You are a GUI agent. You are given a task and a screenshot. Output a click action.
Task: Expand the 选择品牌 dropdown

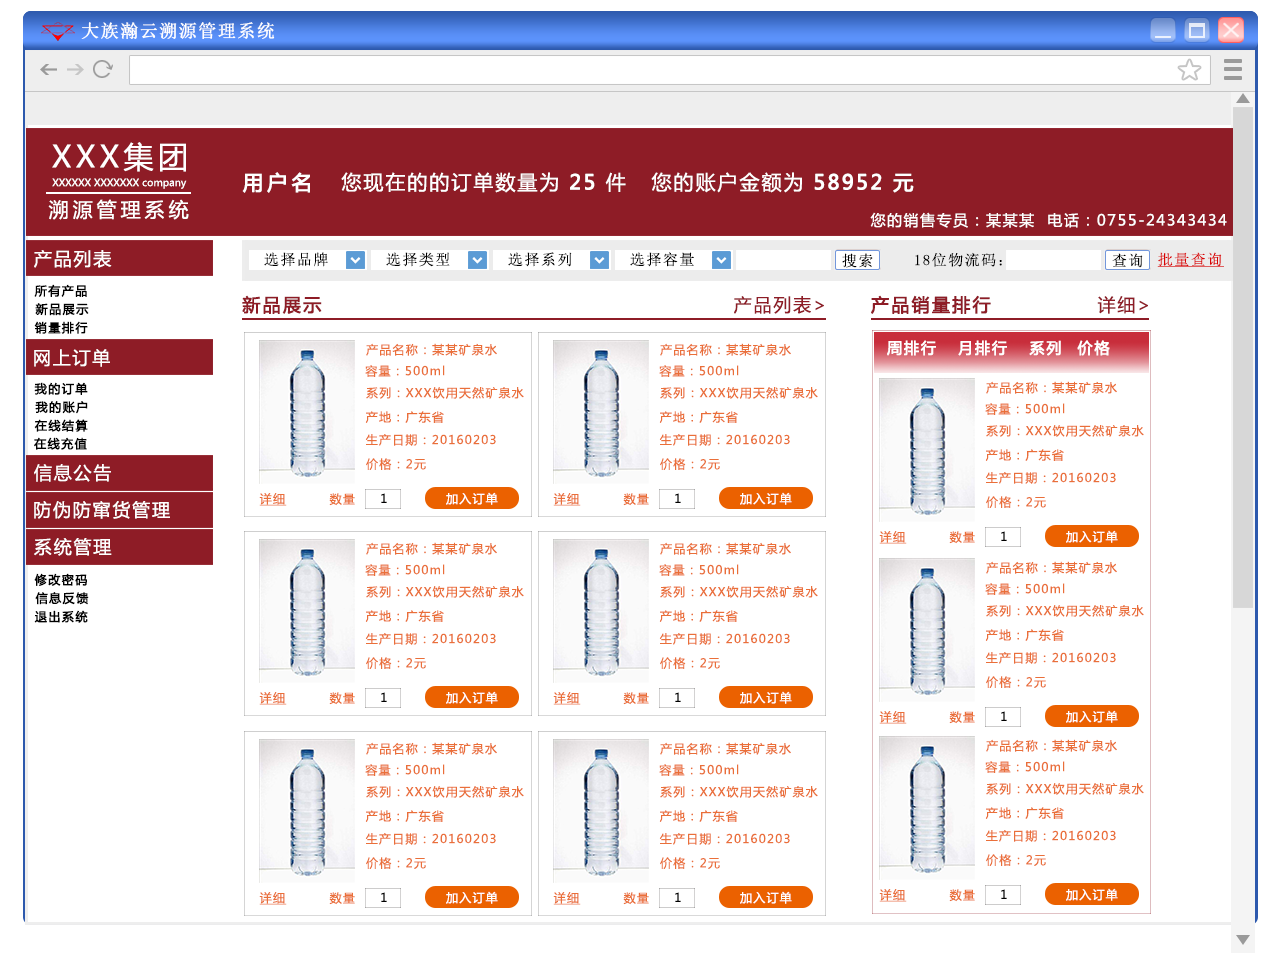click(355, 260)
